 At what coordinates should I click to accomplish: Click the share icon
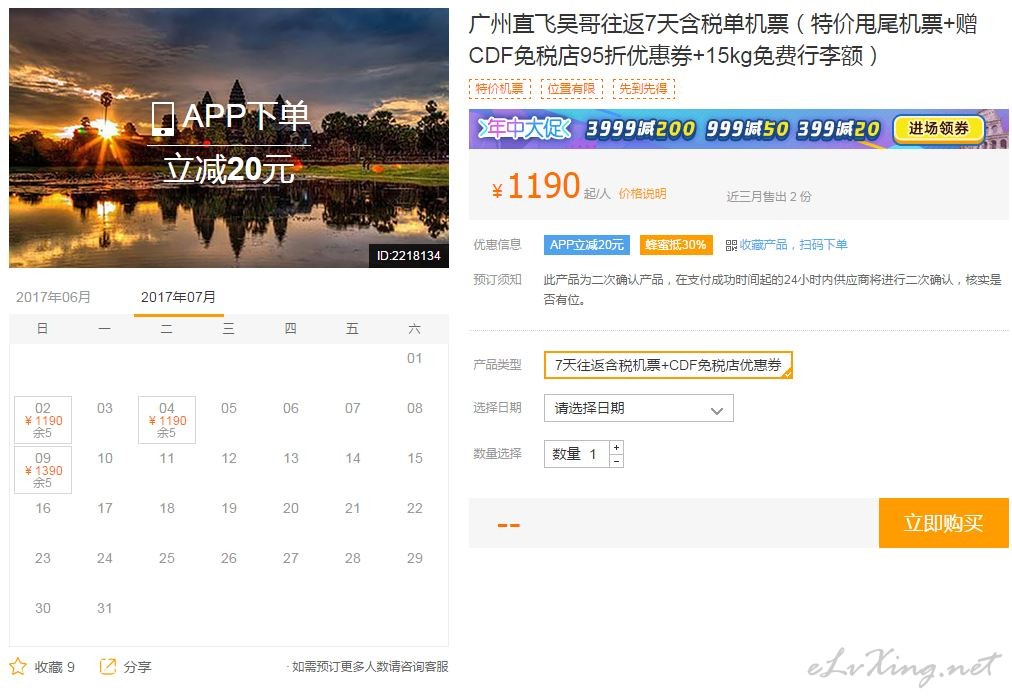108,666
